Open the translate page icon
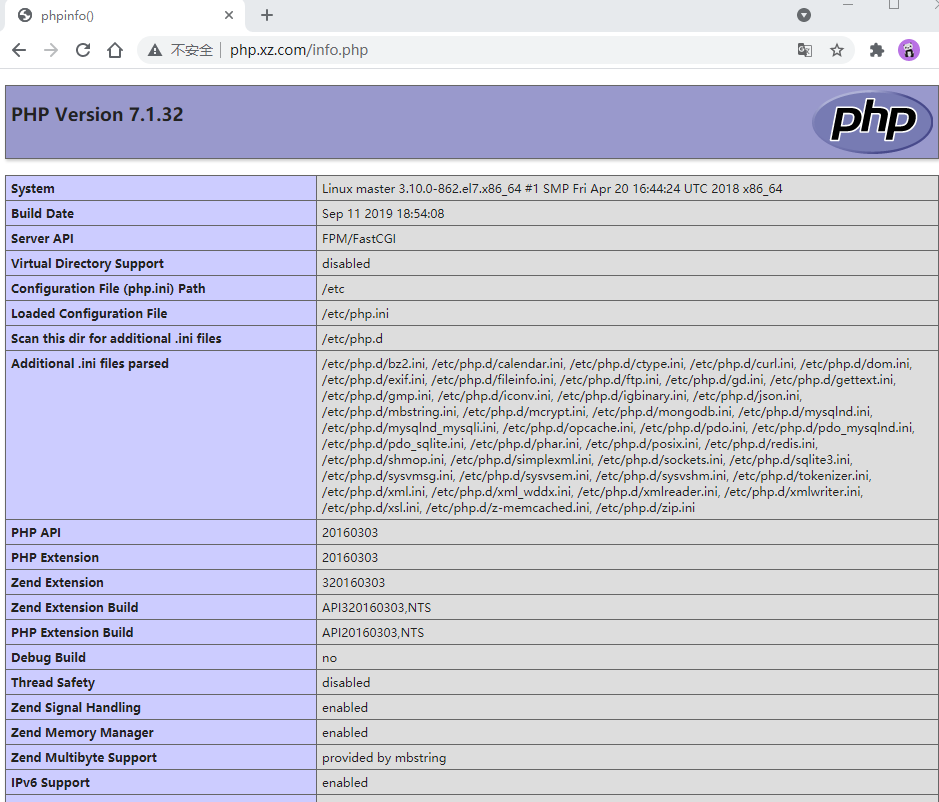The image size is (939, 802). click(805, 50)
